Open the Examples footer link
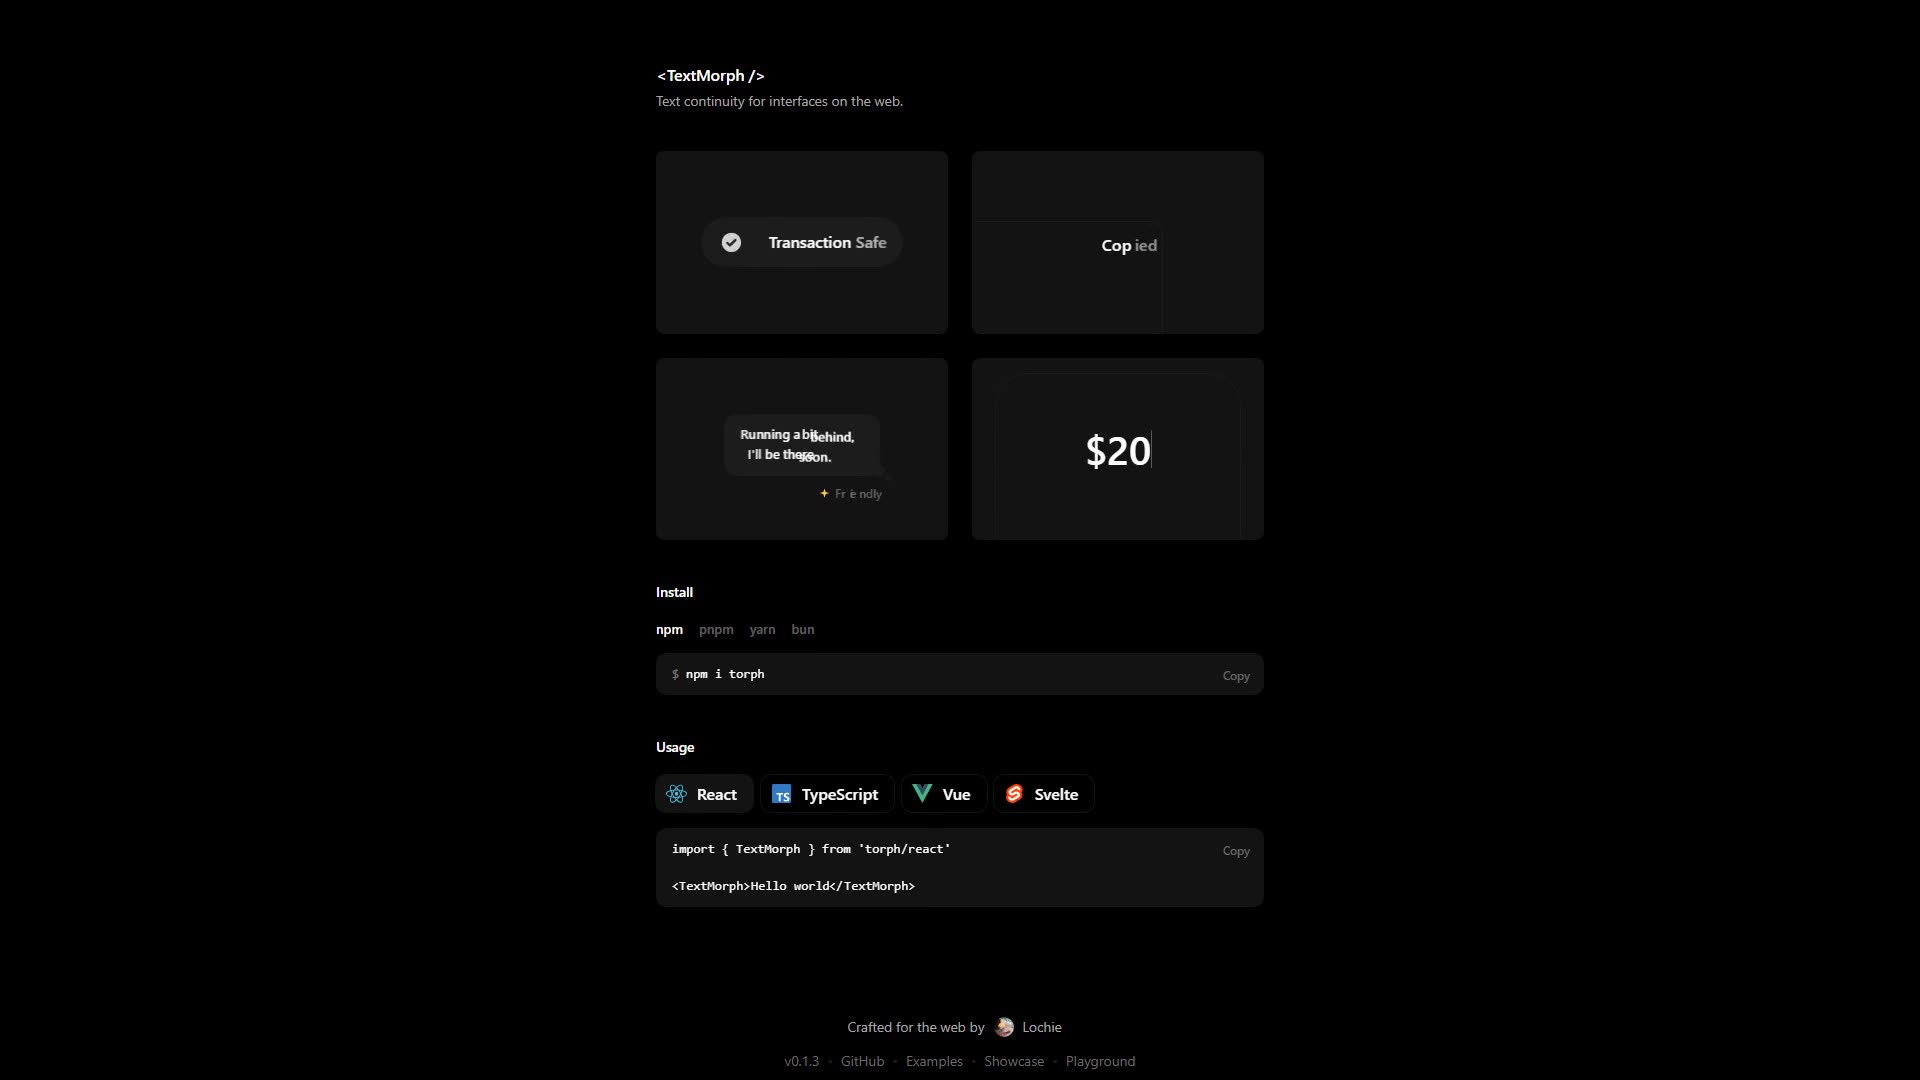1920x1080 pixels. click(934, 1061)
